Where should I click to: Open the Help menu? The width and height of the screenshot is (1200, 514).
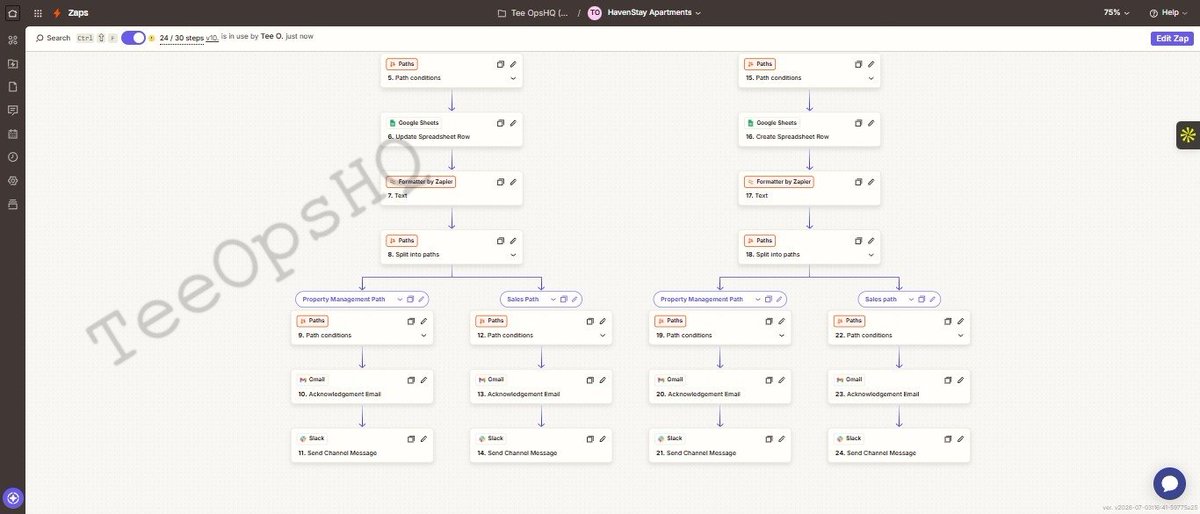pos(1169,13)
